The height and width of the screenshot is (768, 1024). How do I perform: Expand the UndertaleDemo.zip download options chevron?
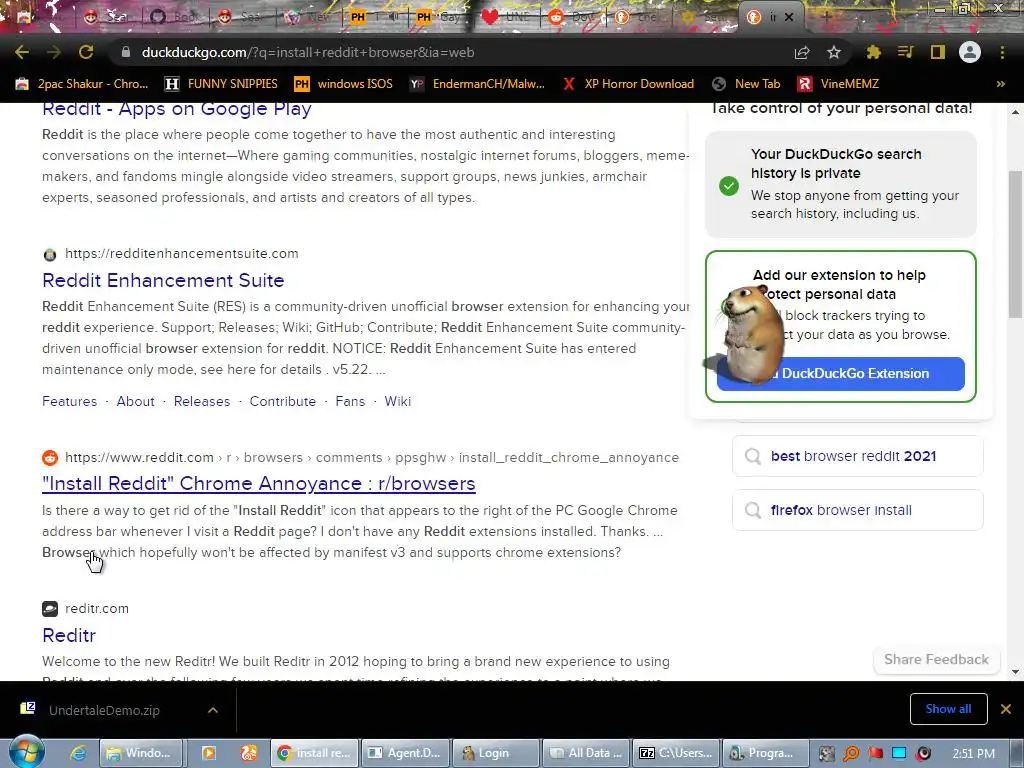pos(213,710)
